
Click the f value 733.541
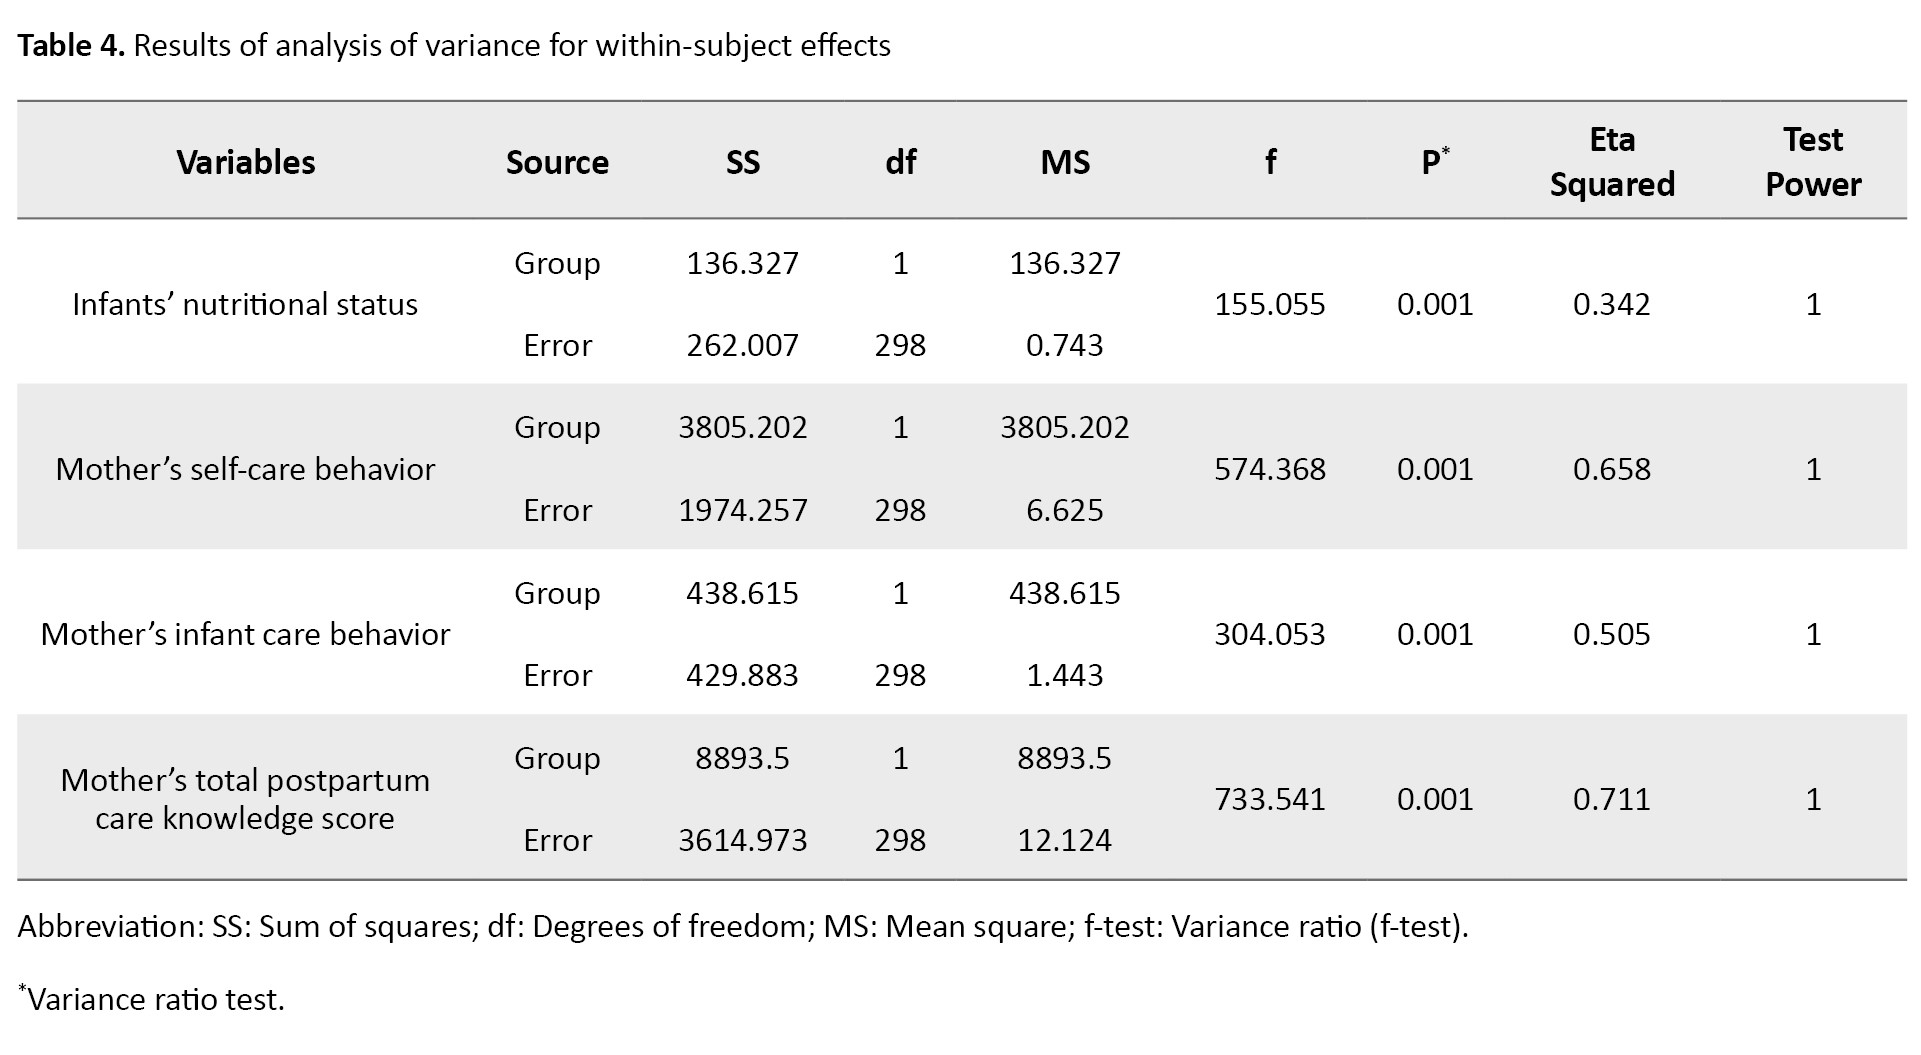click(1270, 799)
